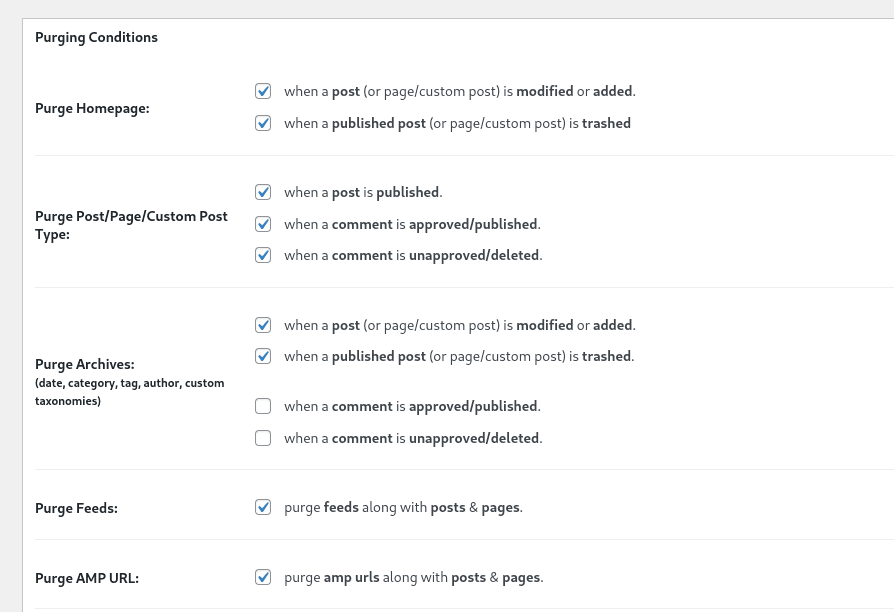
Task: Click label text 'purge feeds along with posts & pages'
Action: click(x=403, y=507)
